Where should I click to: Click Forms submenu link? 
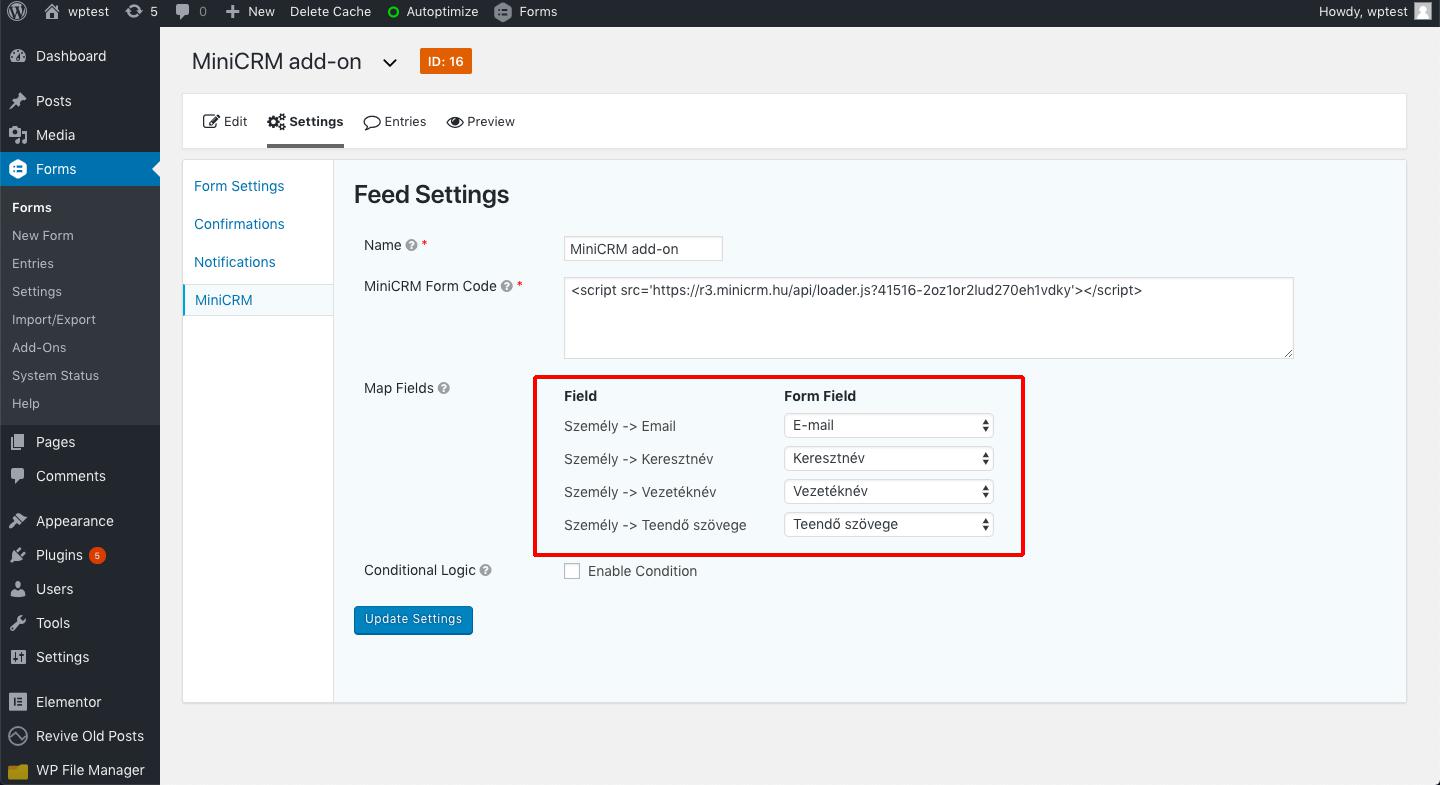[32, 207]
